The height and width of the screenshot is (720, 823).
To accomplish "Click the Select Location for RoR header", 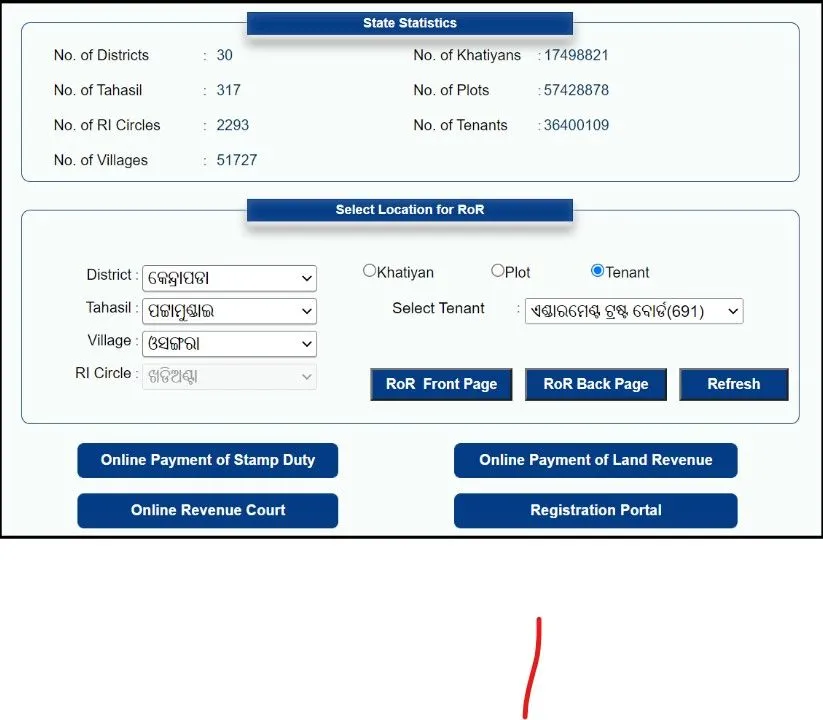I will (410, 210).
